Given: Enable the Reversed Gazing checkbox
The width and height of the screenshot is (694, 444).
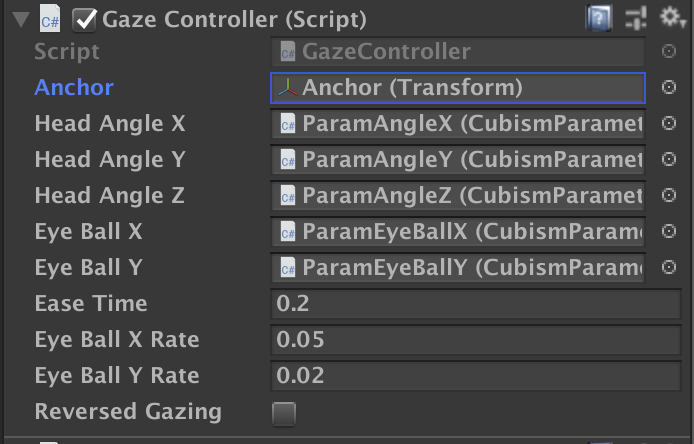Looking at the screenshot, I should 284,412.
